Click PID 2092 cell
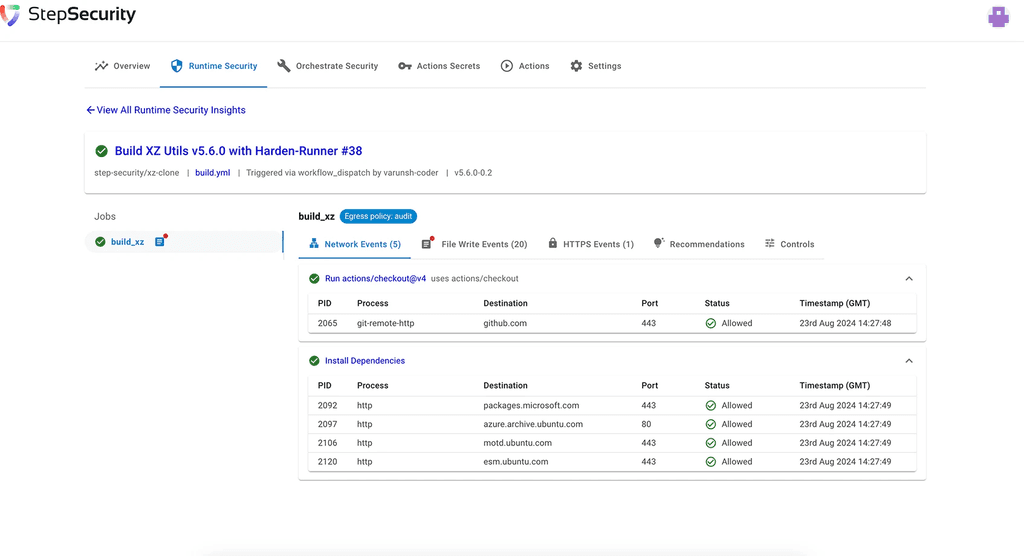The image size is (1024, 556). [x=327, y=406]
